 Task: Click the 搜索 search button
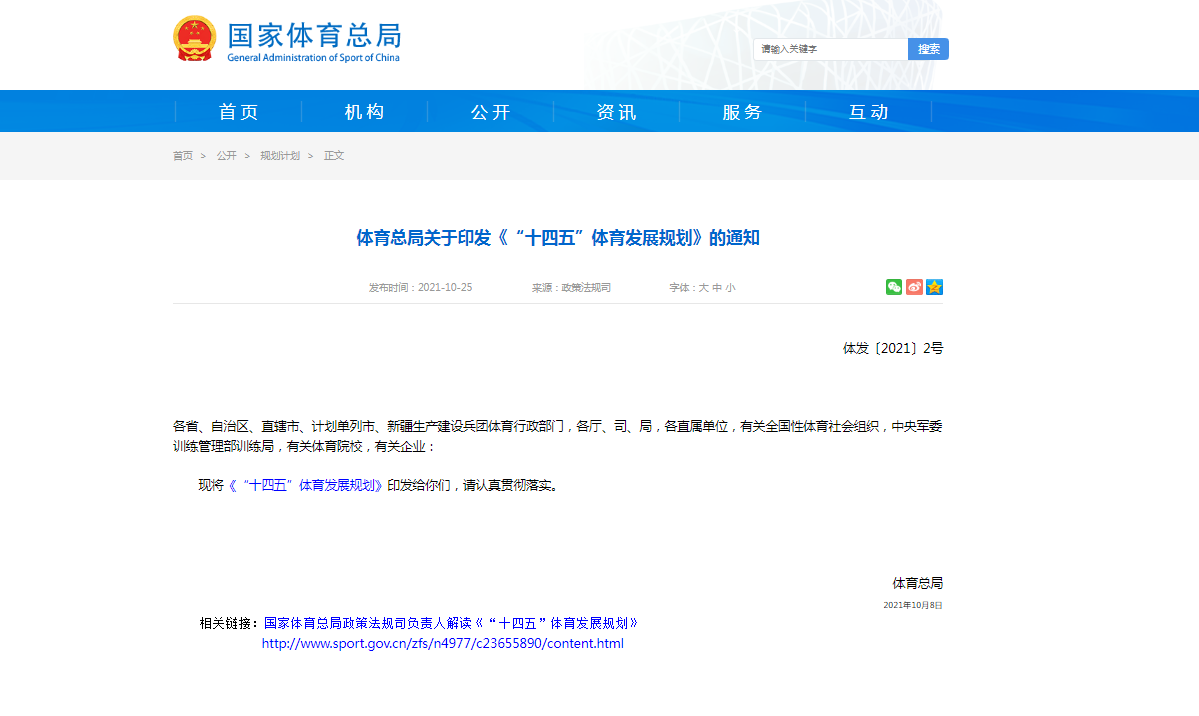pos(928,49)
